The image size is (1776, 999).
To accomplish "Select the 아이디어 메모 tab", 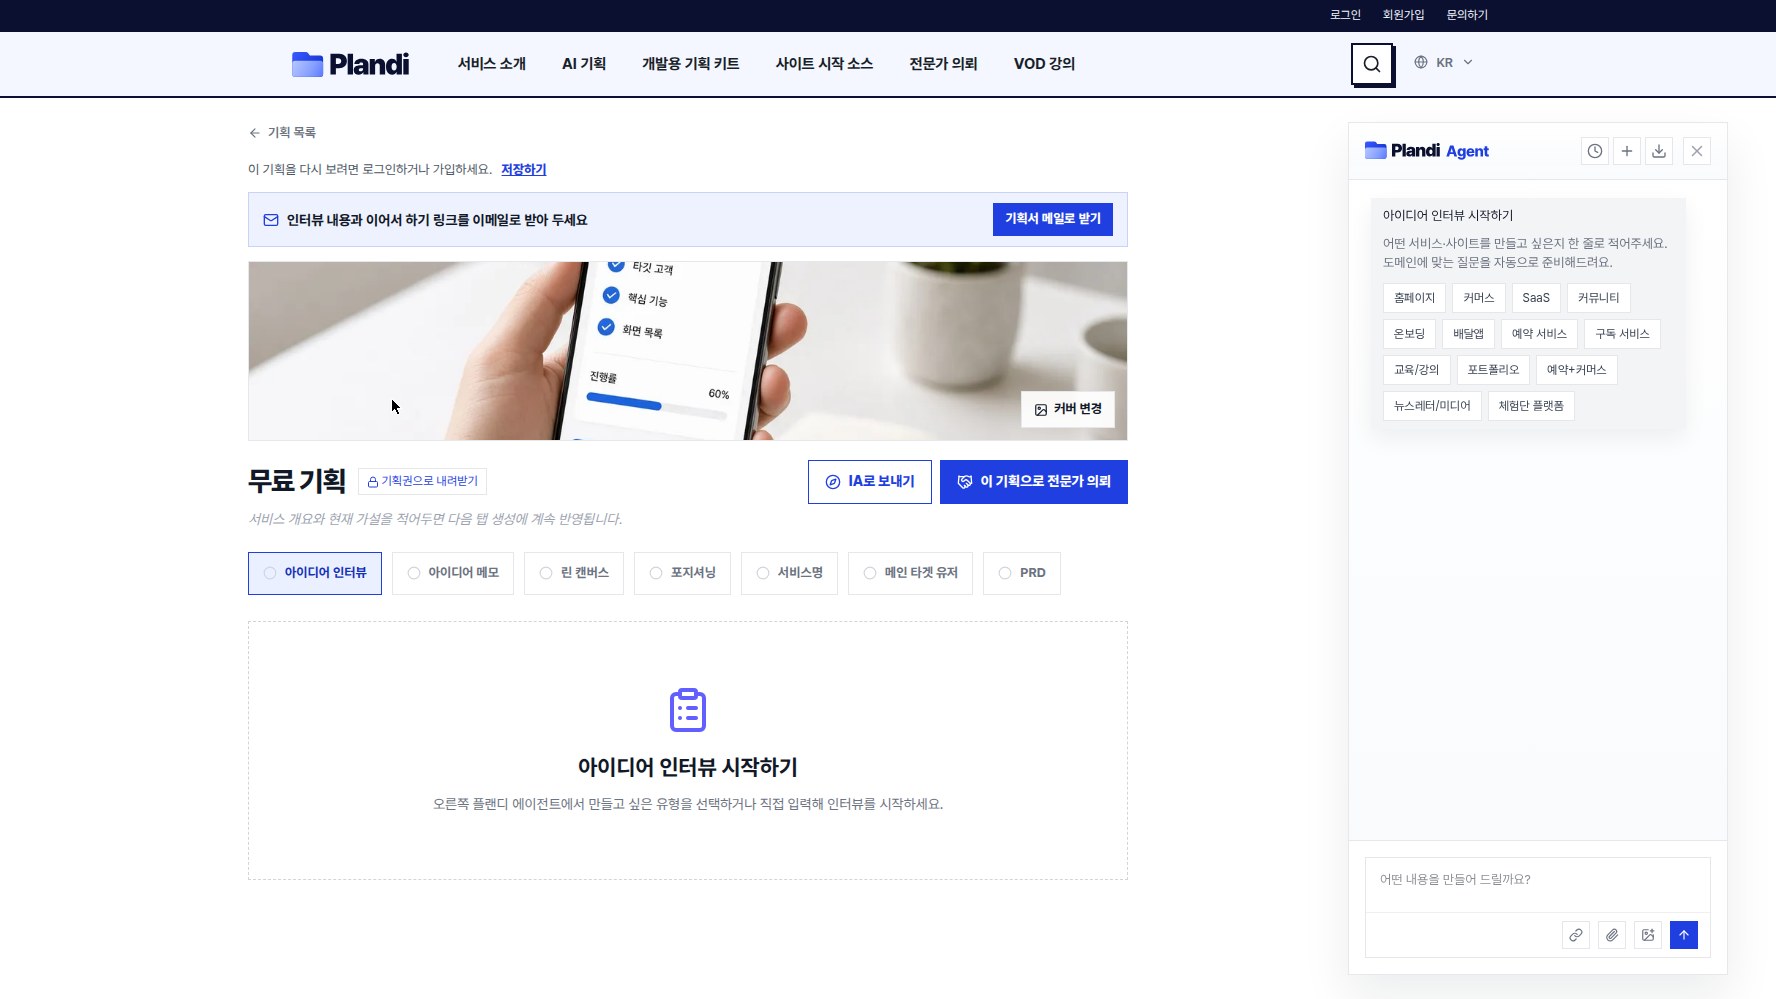I will tap(453, 573).
